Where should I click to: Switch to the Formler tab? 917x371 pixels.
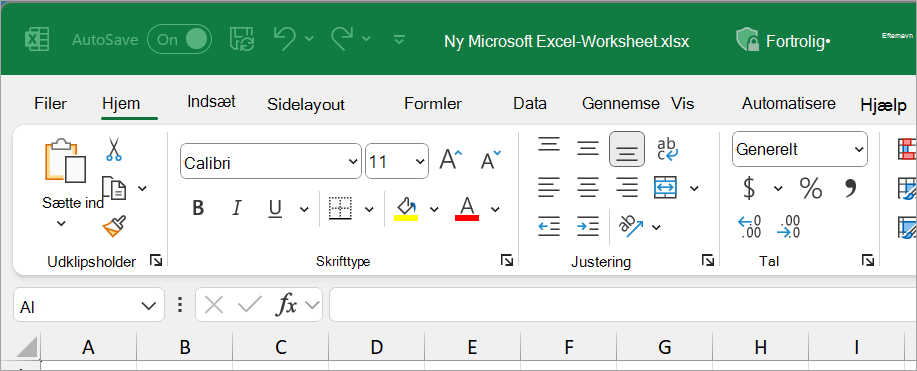[433, 104]
